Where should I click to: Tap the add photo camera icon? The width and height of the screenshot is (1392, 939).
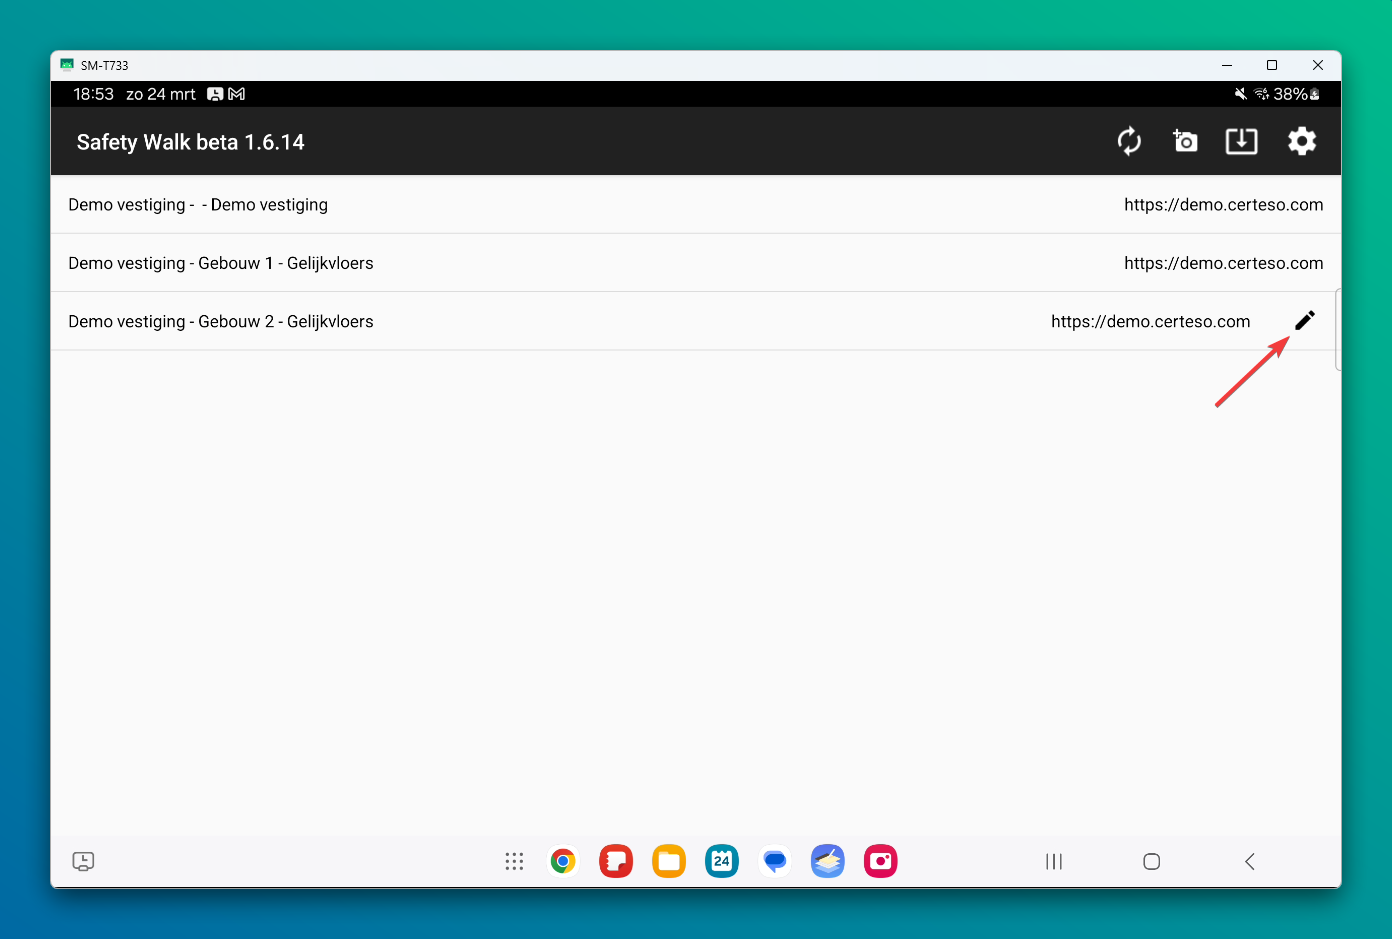pyautogui.click(x=1185, y=141)
